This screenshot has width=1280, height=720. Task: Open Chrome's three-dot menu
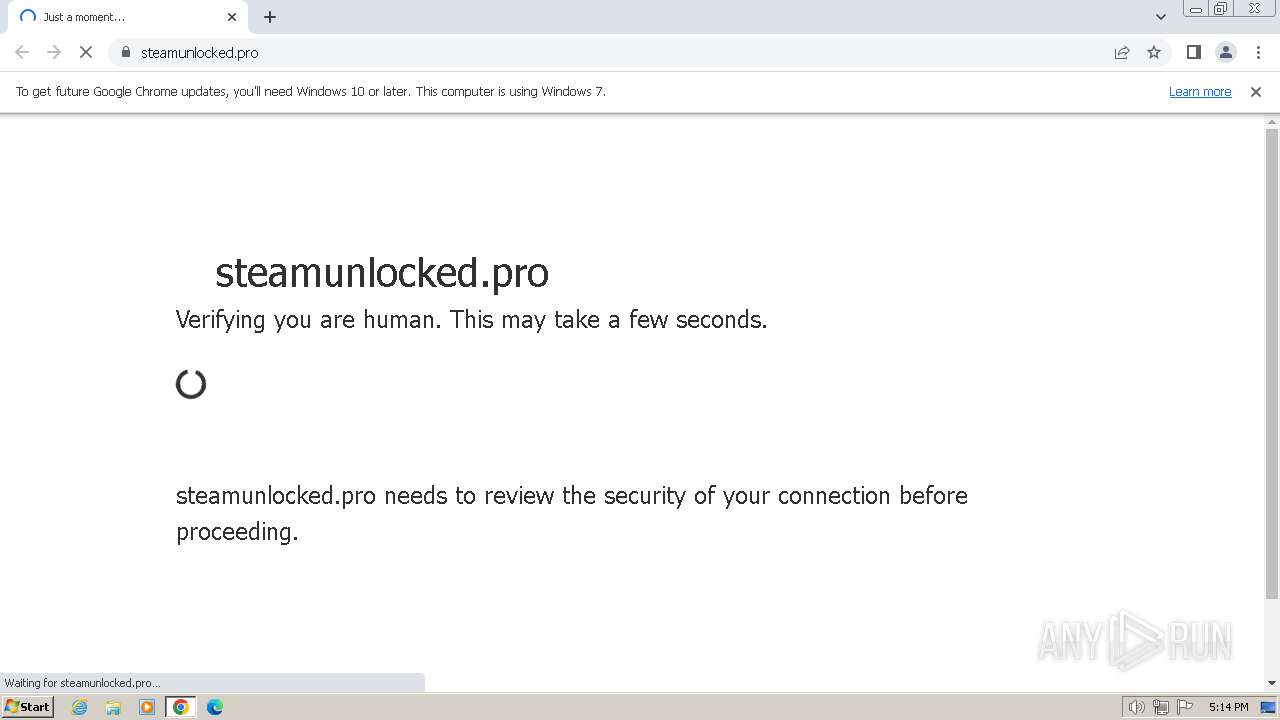[x=1258, y=52]
